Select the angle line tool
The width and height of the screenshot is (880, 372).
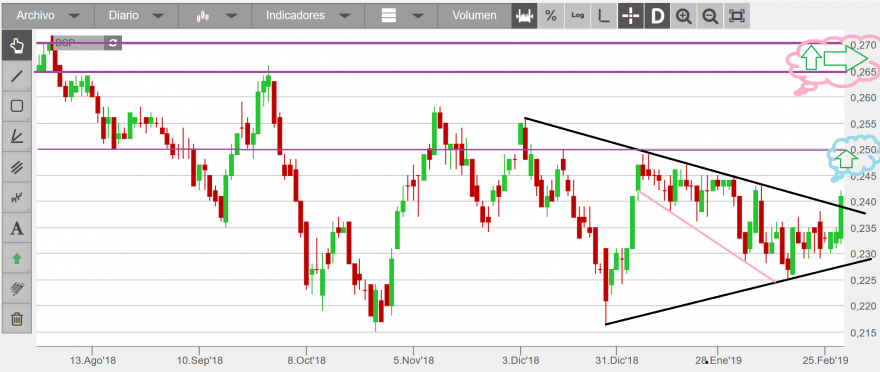click(17, 137)
